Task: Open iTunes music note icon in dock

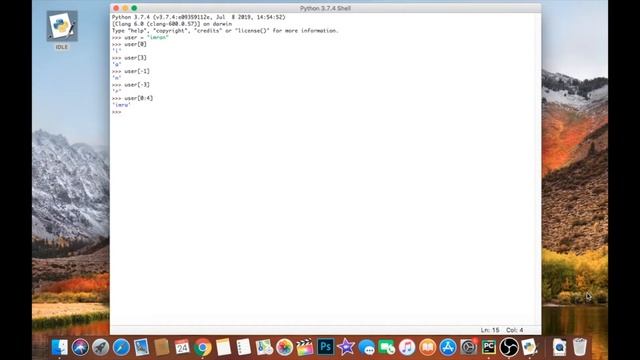Action: pyautogui.click(x=407, y=347)
